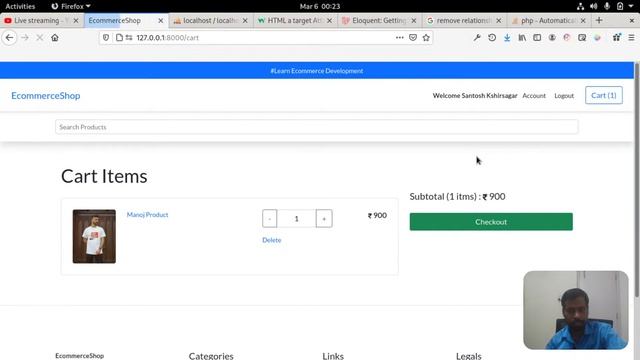The height and width of the screenshot is (360, 640).
Task: Click the Manoj Product thumbnail image
Action: 94,236
